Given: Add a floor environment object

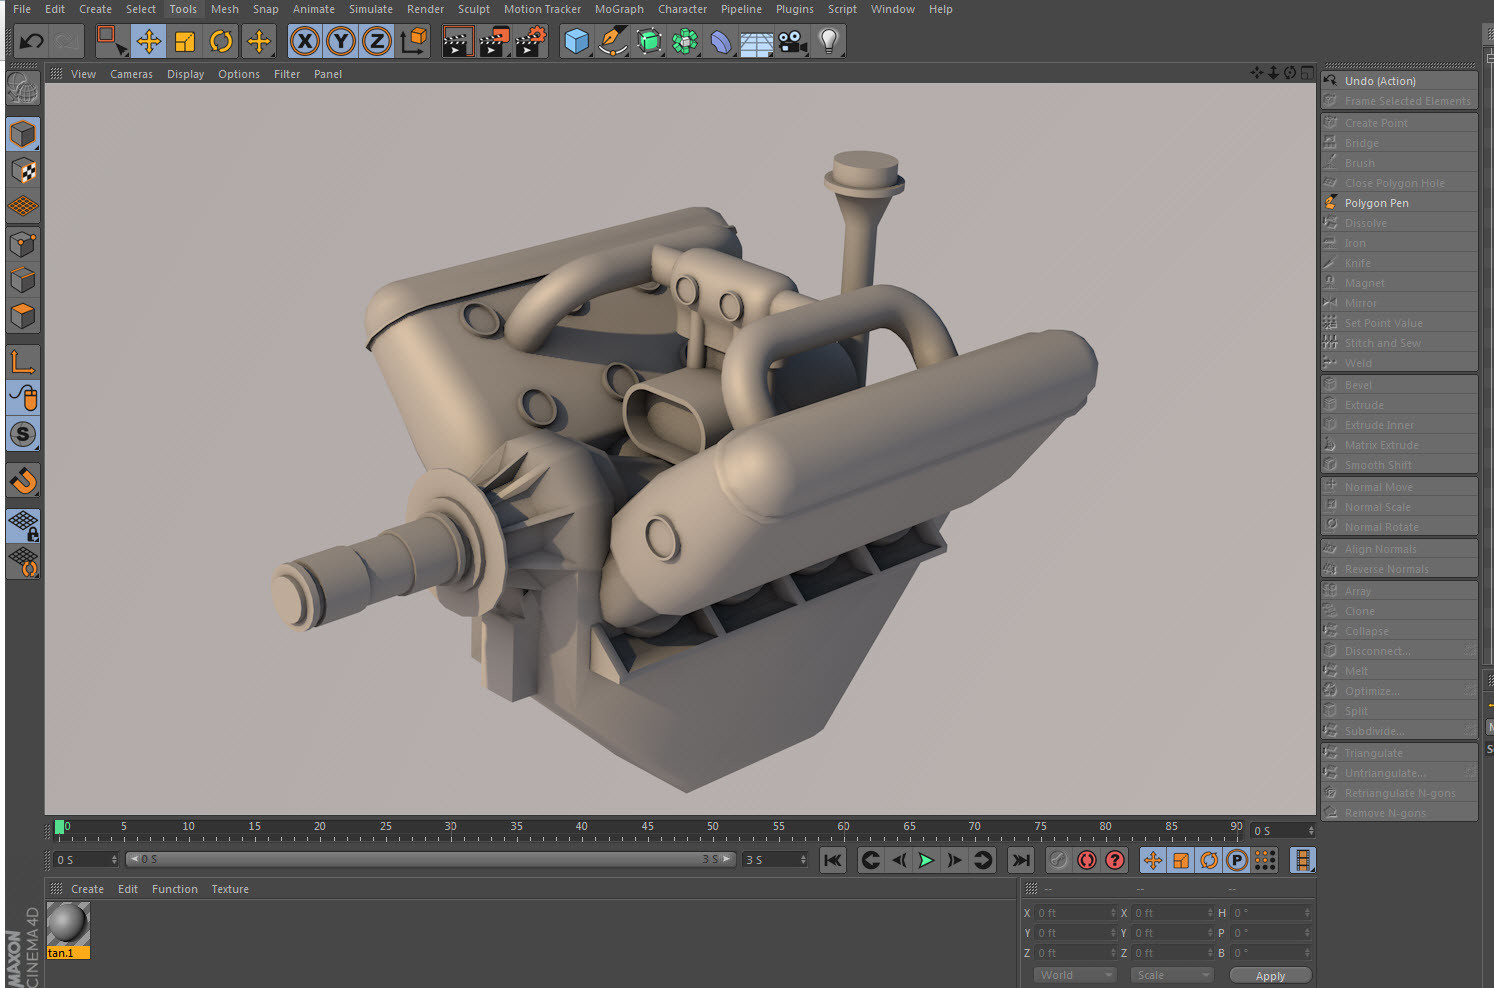Looking at the screenshot, I should [757, 41].
